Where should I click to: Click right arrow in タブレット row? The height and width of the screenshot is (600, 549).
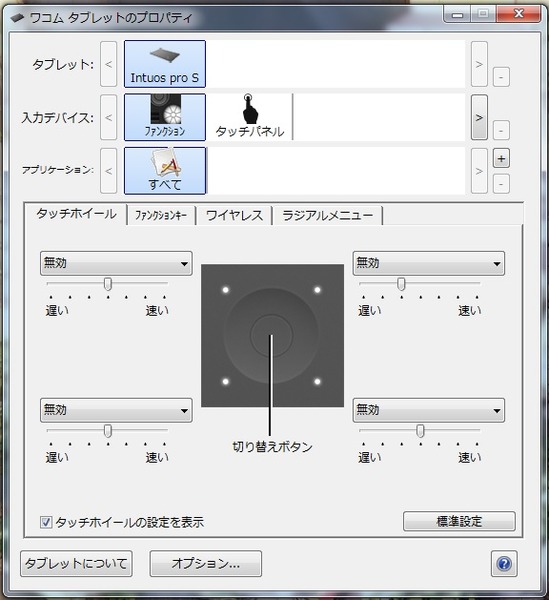tap(479, 64)
